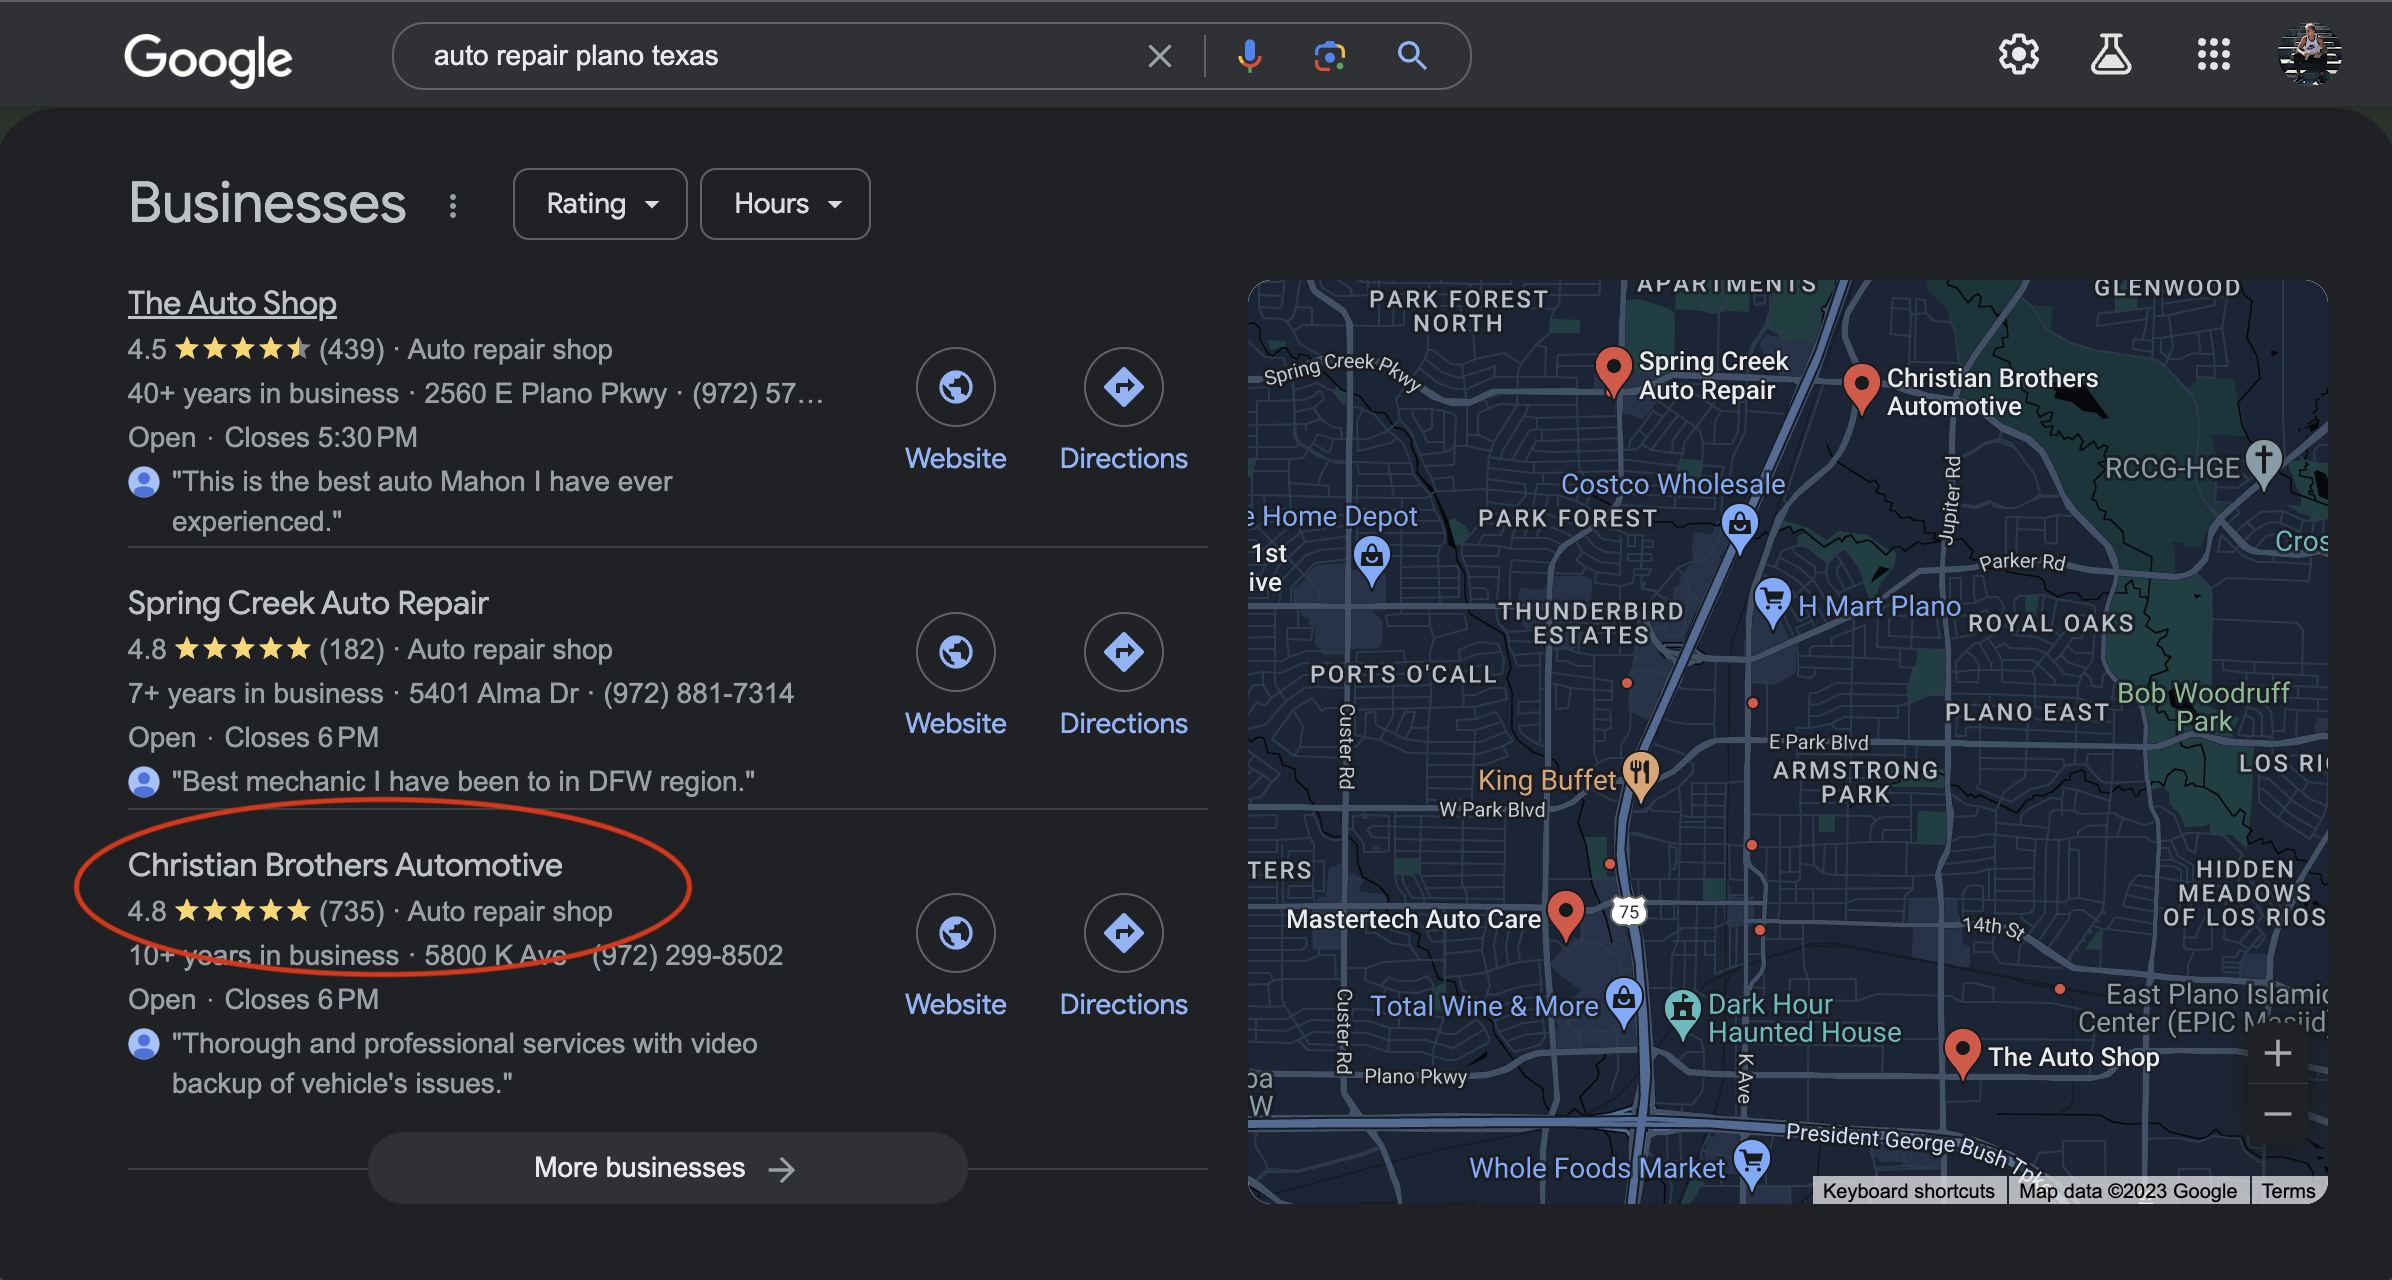Run the search with the magnifier icon
This screenshot has height=1280, width=2392.
[1412, 56]
